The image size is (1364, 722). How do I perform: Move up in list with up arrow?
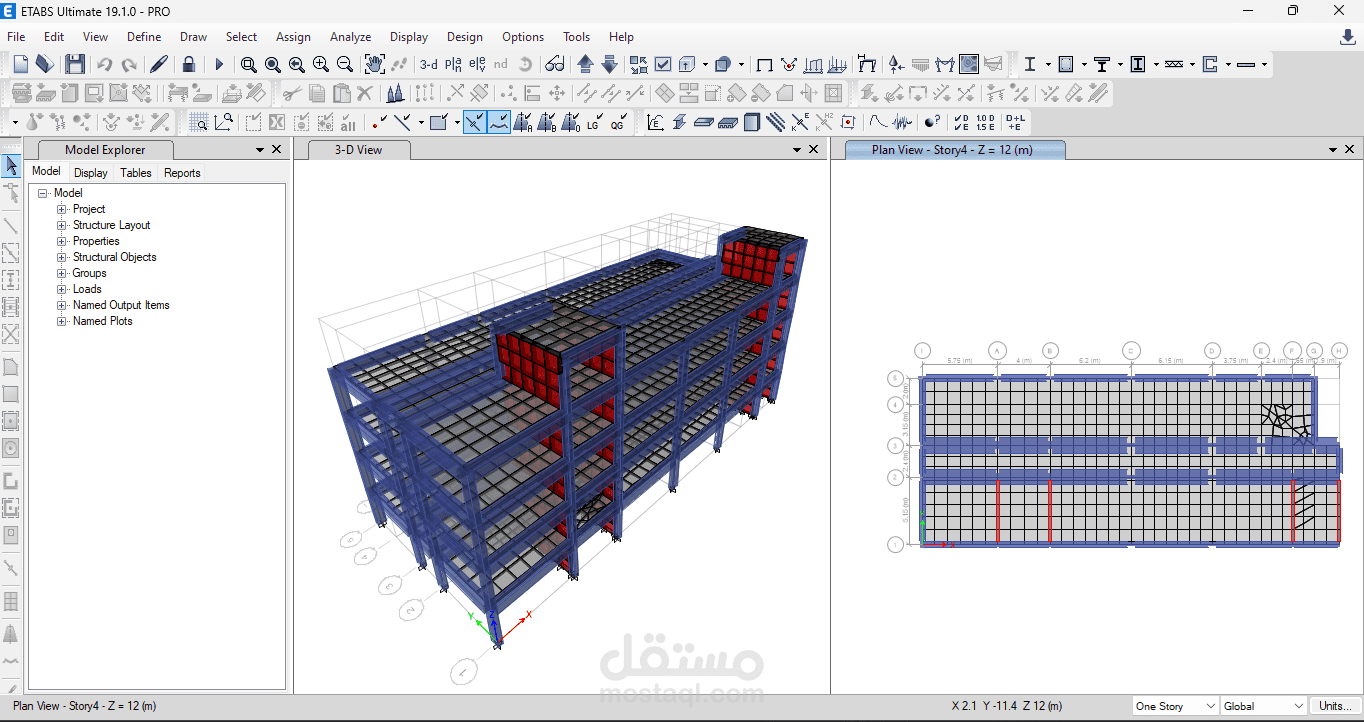point(585,64)
